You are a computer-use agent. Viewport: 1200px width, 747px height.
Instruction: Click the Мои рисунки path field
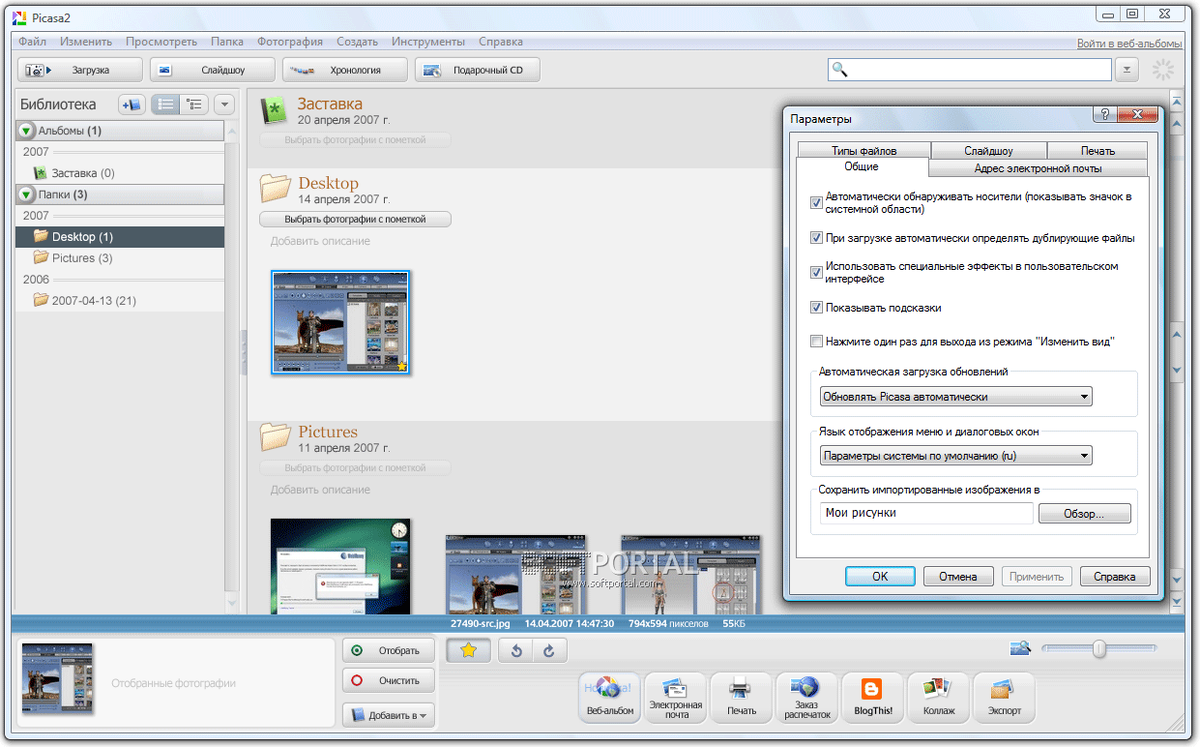[x=925, y=513]
